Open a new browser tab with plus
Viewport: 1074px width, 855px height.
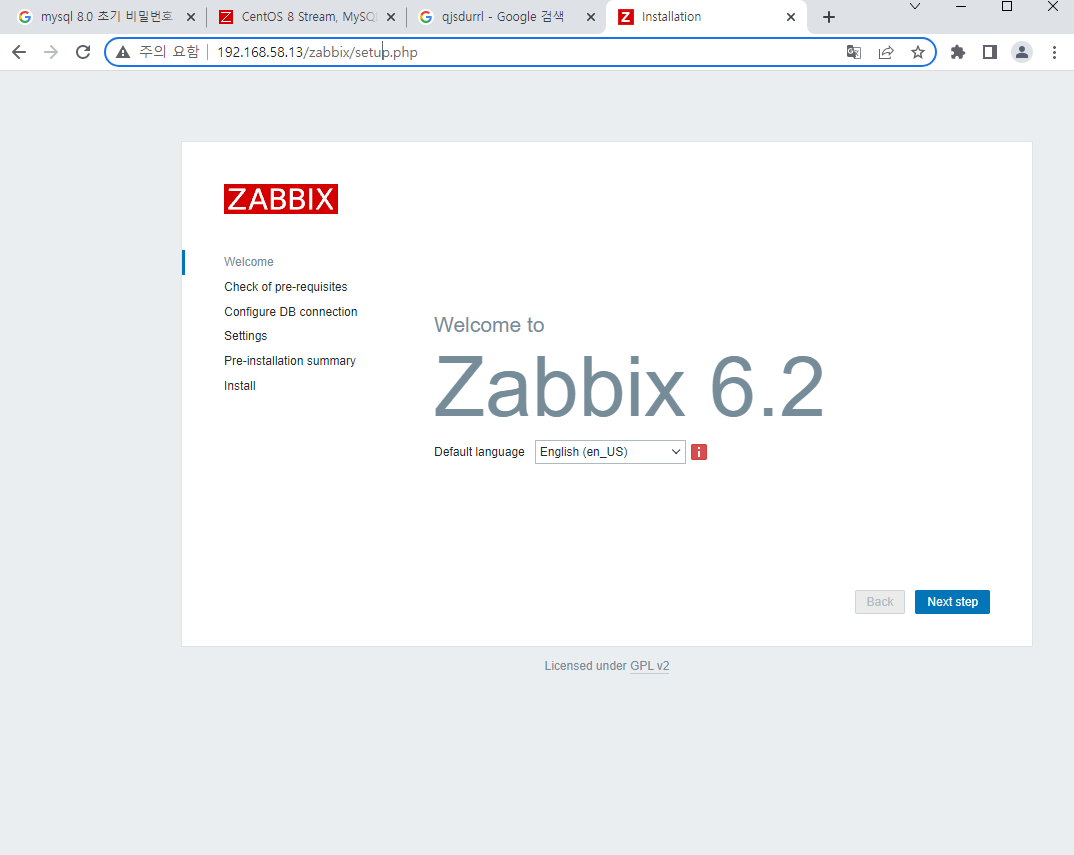click(x=829, y=17)
